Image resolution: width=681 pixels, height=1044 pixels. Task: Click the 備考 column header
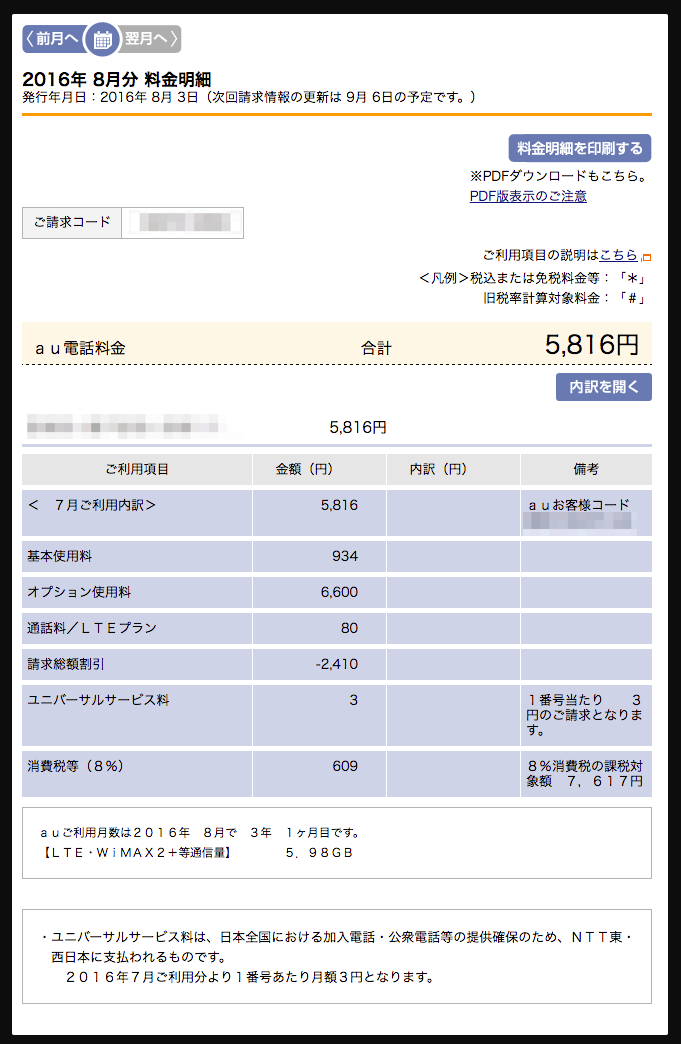point(586,469)
